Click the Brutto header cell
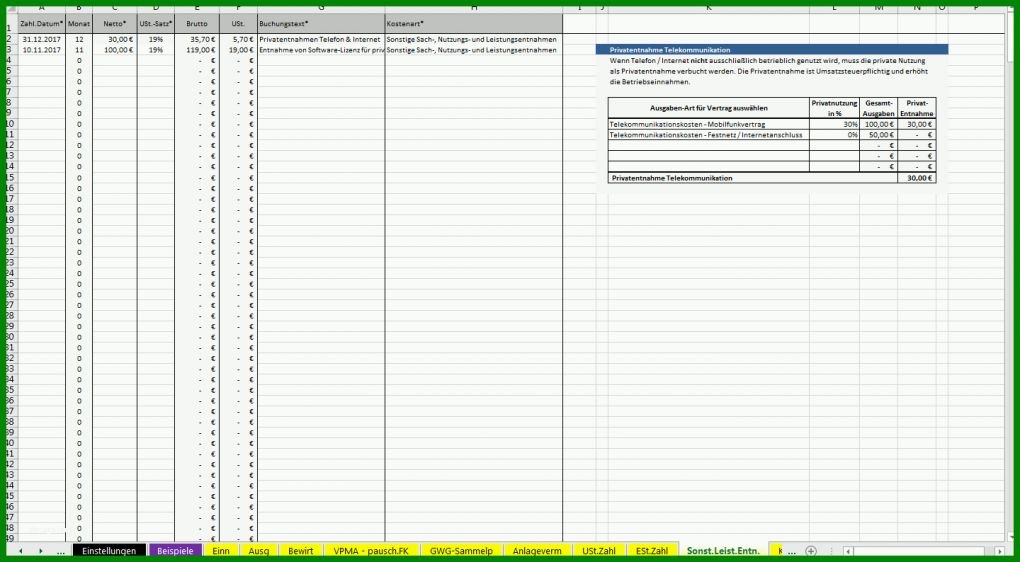The image size is (1020, 562). click(x=197, y=23)
